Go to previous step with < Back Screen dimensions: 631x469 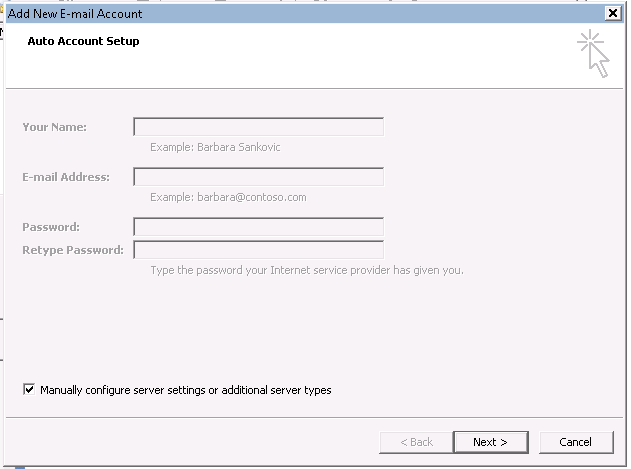pos(417,442)
